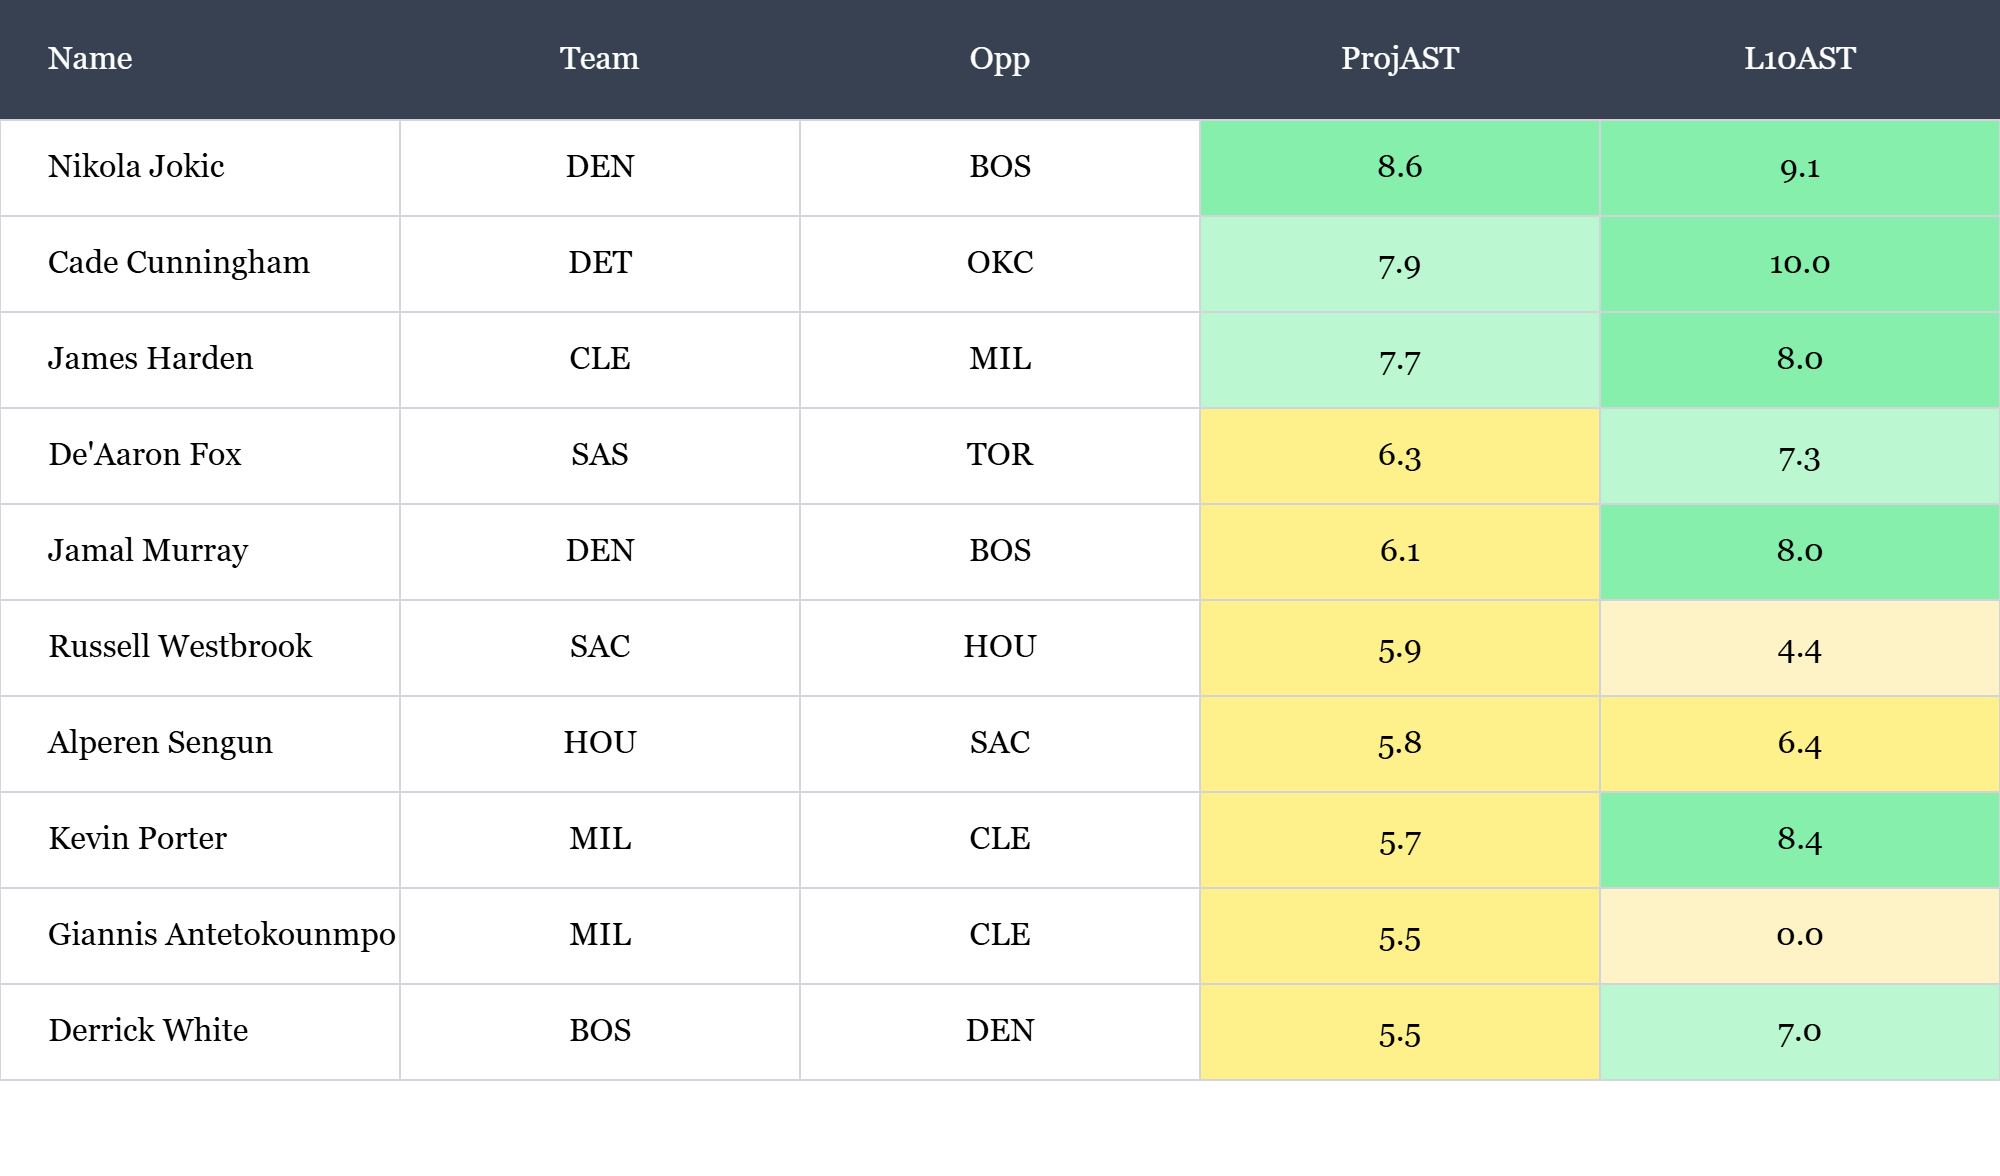Click Cade Cunningham player name

[x=179, y=262]
